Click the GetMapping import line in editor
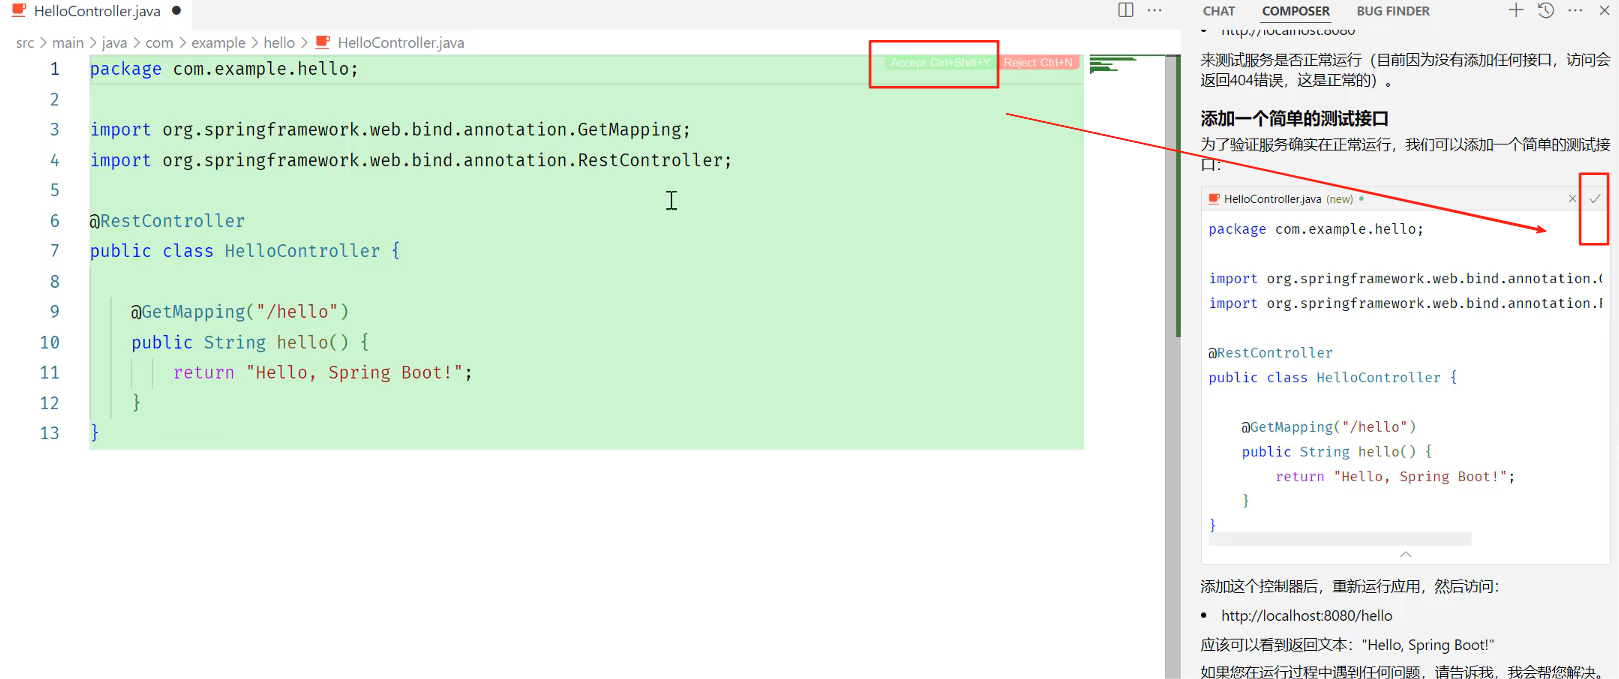Viewport: 1619px width, 679px height. pos(390,130)
